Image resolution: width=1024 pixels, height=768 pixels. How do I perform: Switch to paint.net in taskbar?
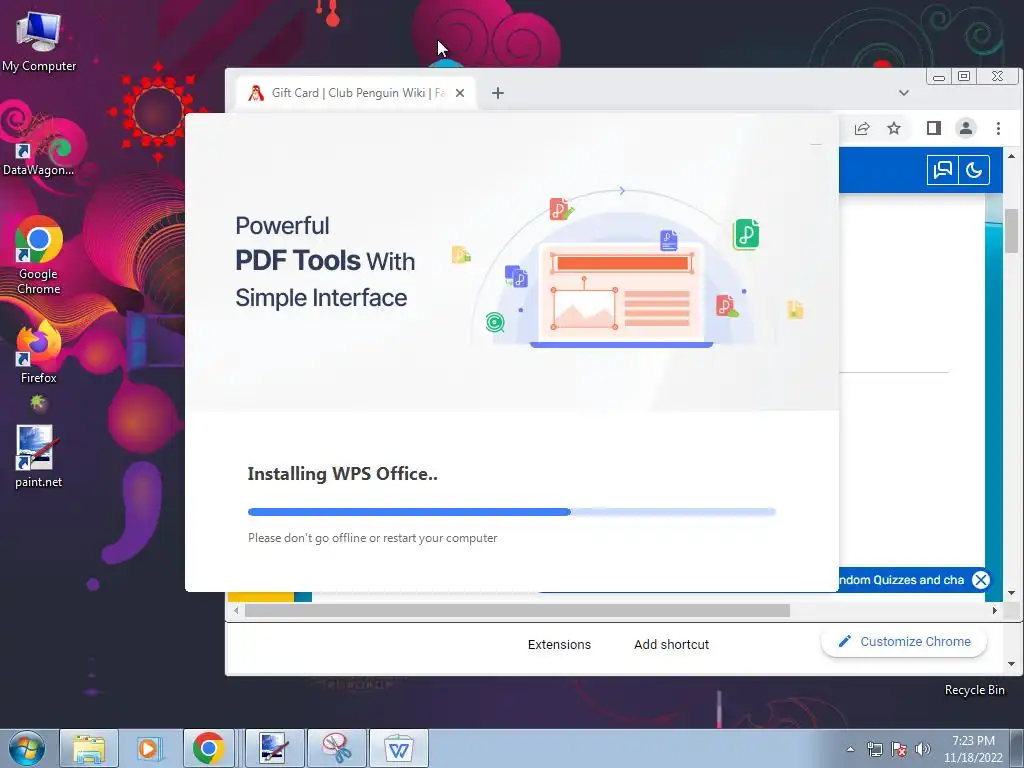pos(274,748)
